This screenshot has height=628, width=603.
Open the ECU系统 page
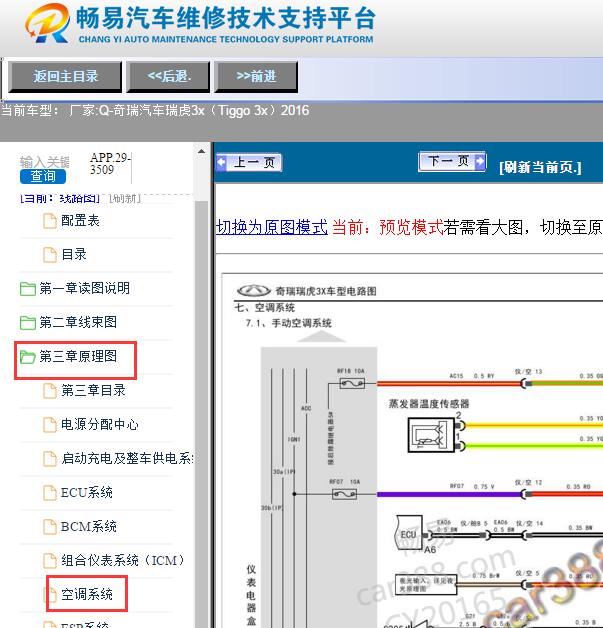(x=86, y=492)
